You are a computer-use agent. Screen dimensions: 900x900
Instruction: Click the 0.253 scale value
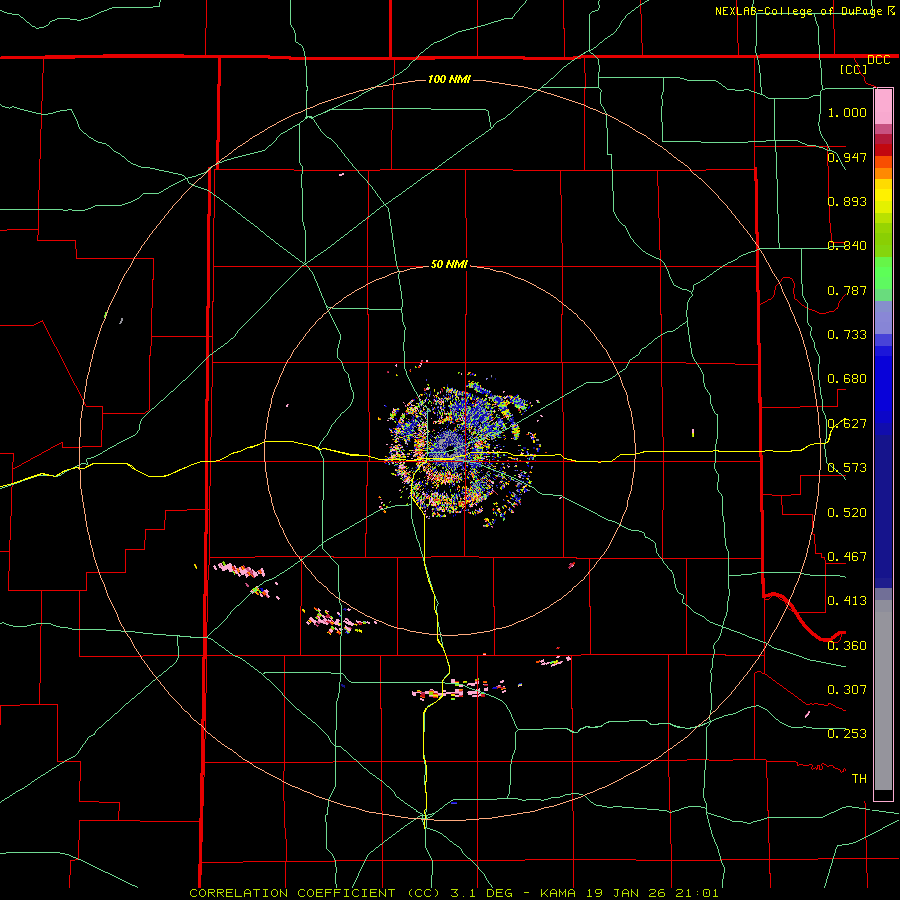(847, 734)
